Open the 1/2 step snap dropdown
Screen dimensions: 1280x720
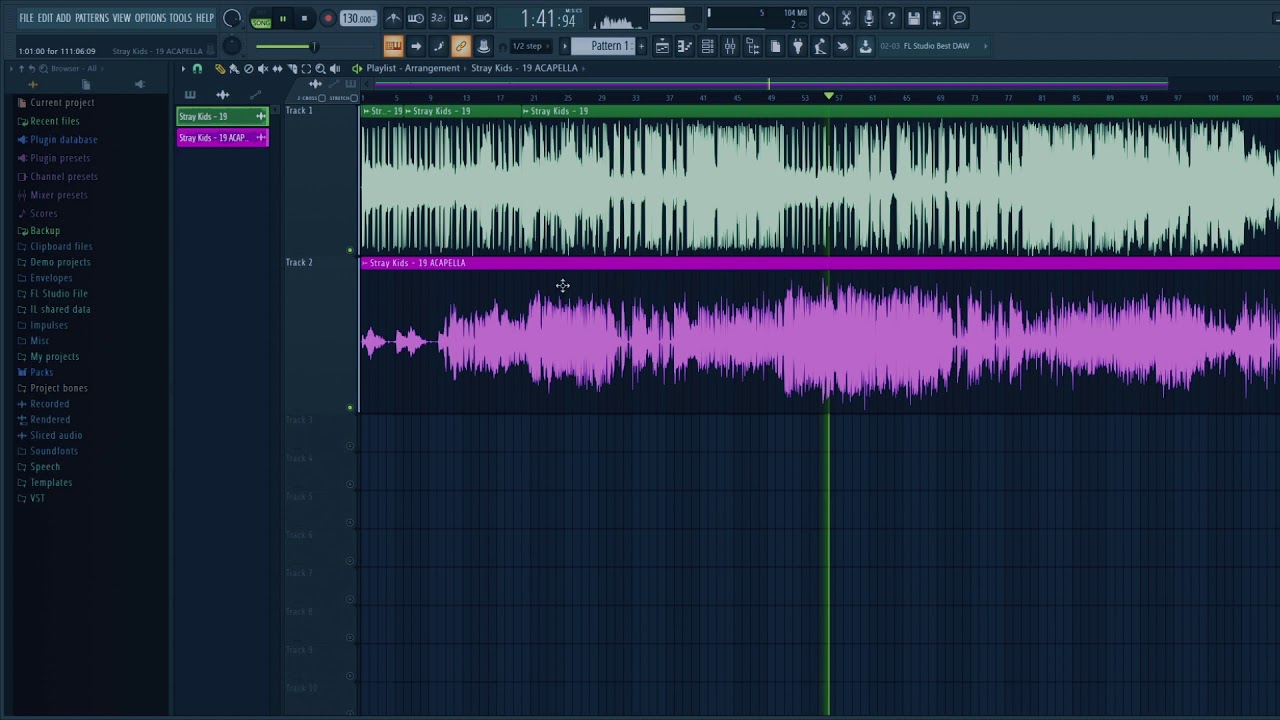531,46
